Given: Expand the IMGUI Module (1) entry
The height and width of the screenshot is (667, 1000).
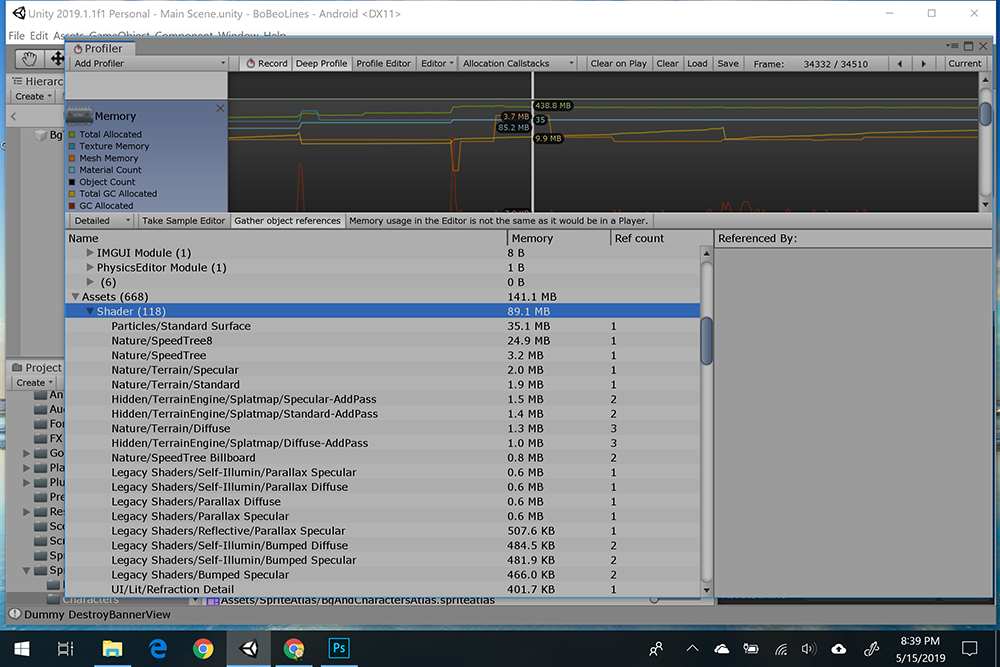Looking at the screenshot, I should coord(91,253).
